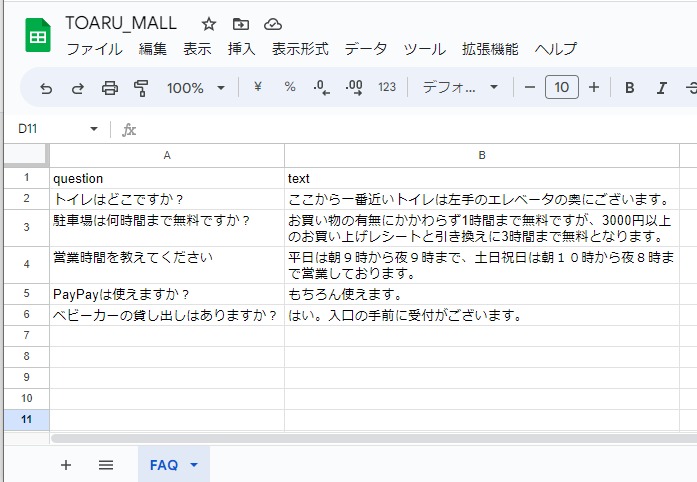Open the 100% zoom dropdown

pos(195,88)
